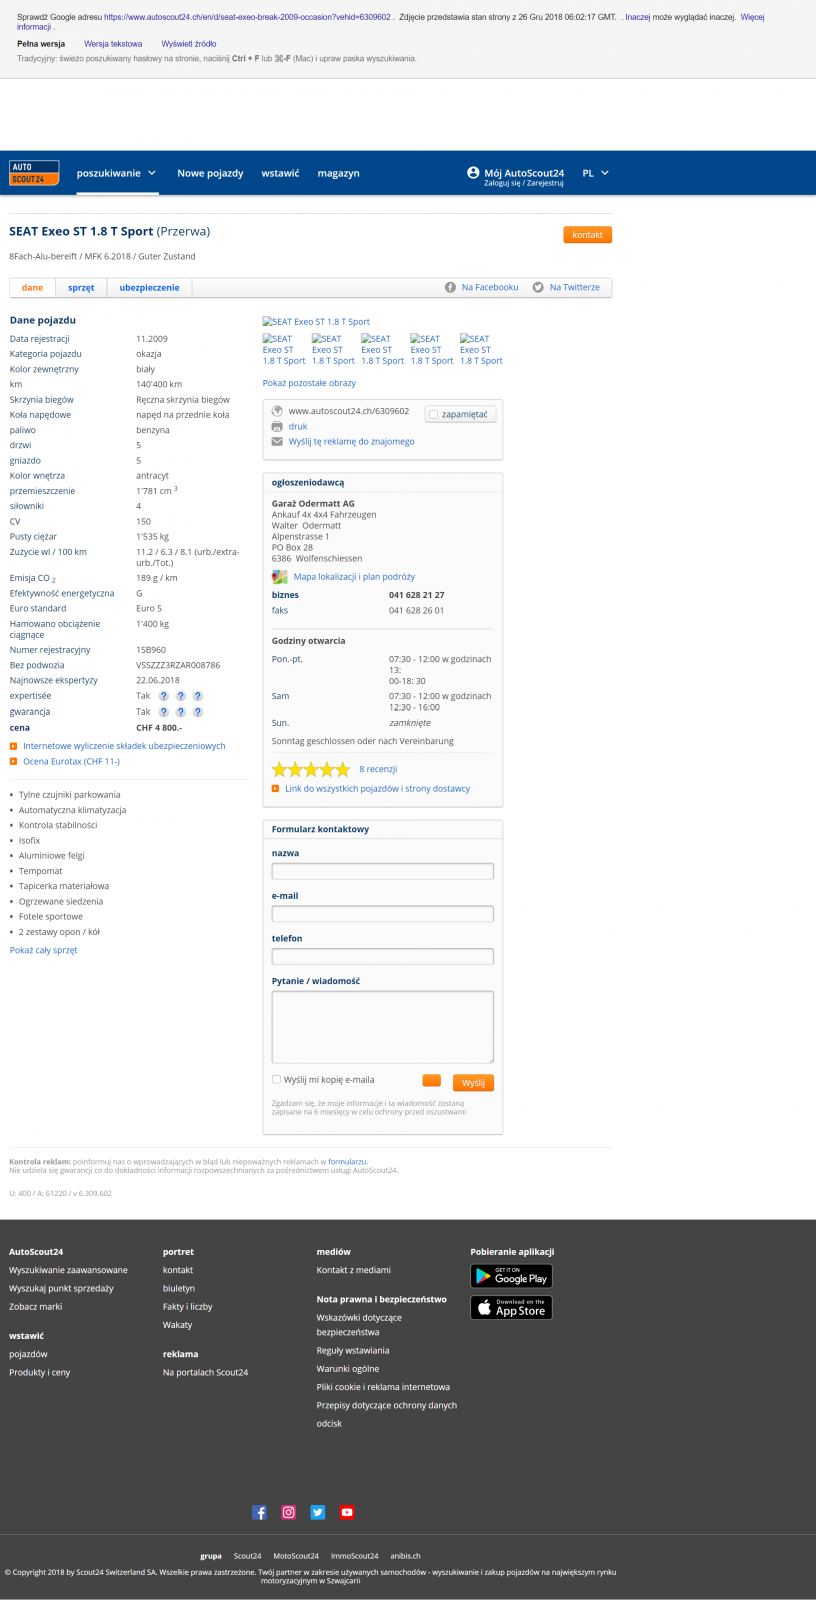Focus the telefon input field

click(382, 956)
